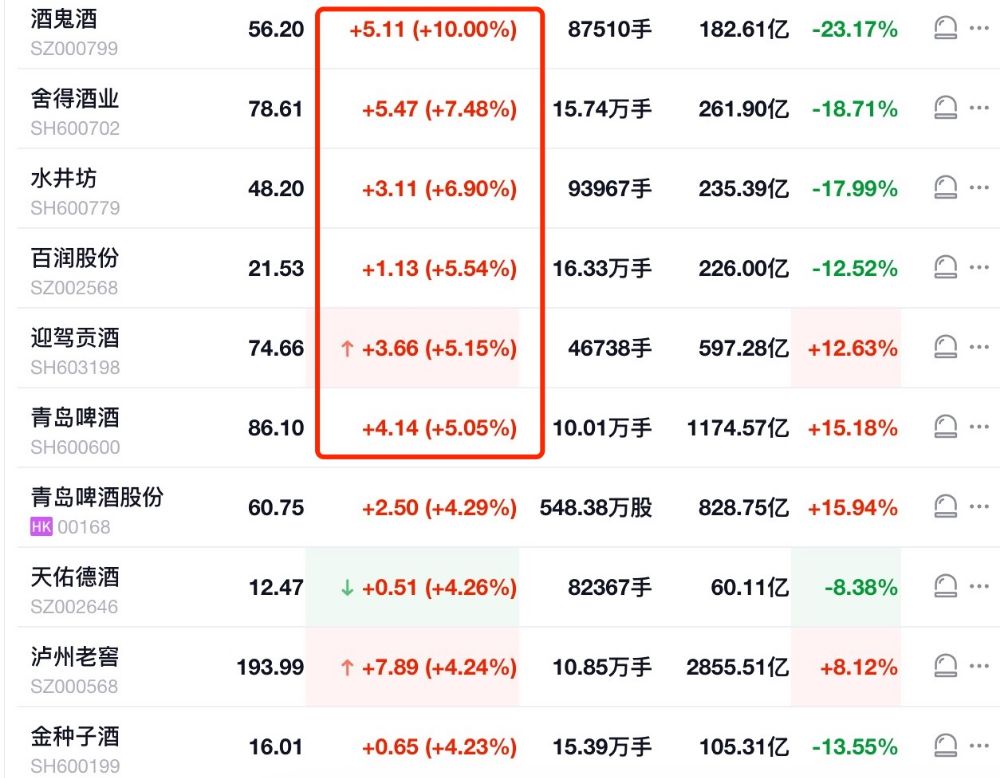Click the 金种子酒 stock name
This screenshot has width=1000, height=778.
tap(75, 736)
